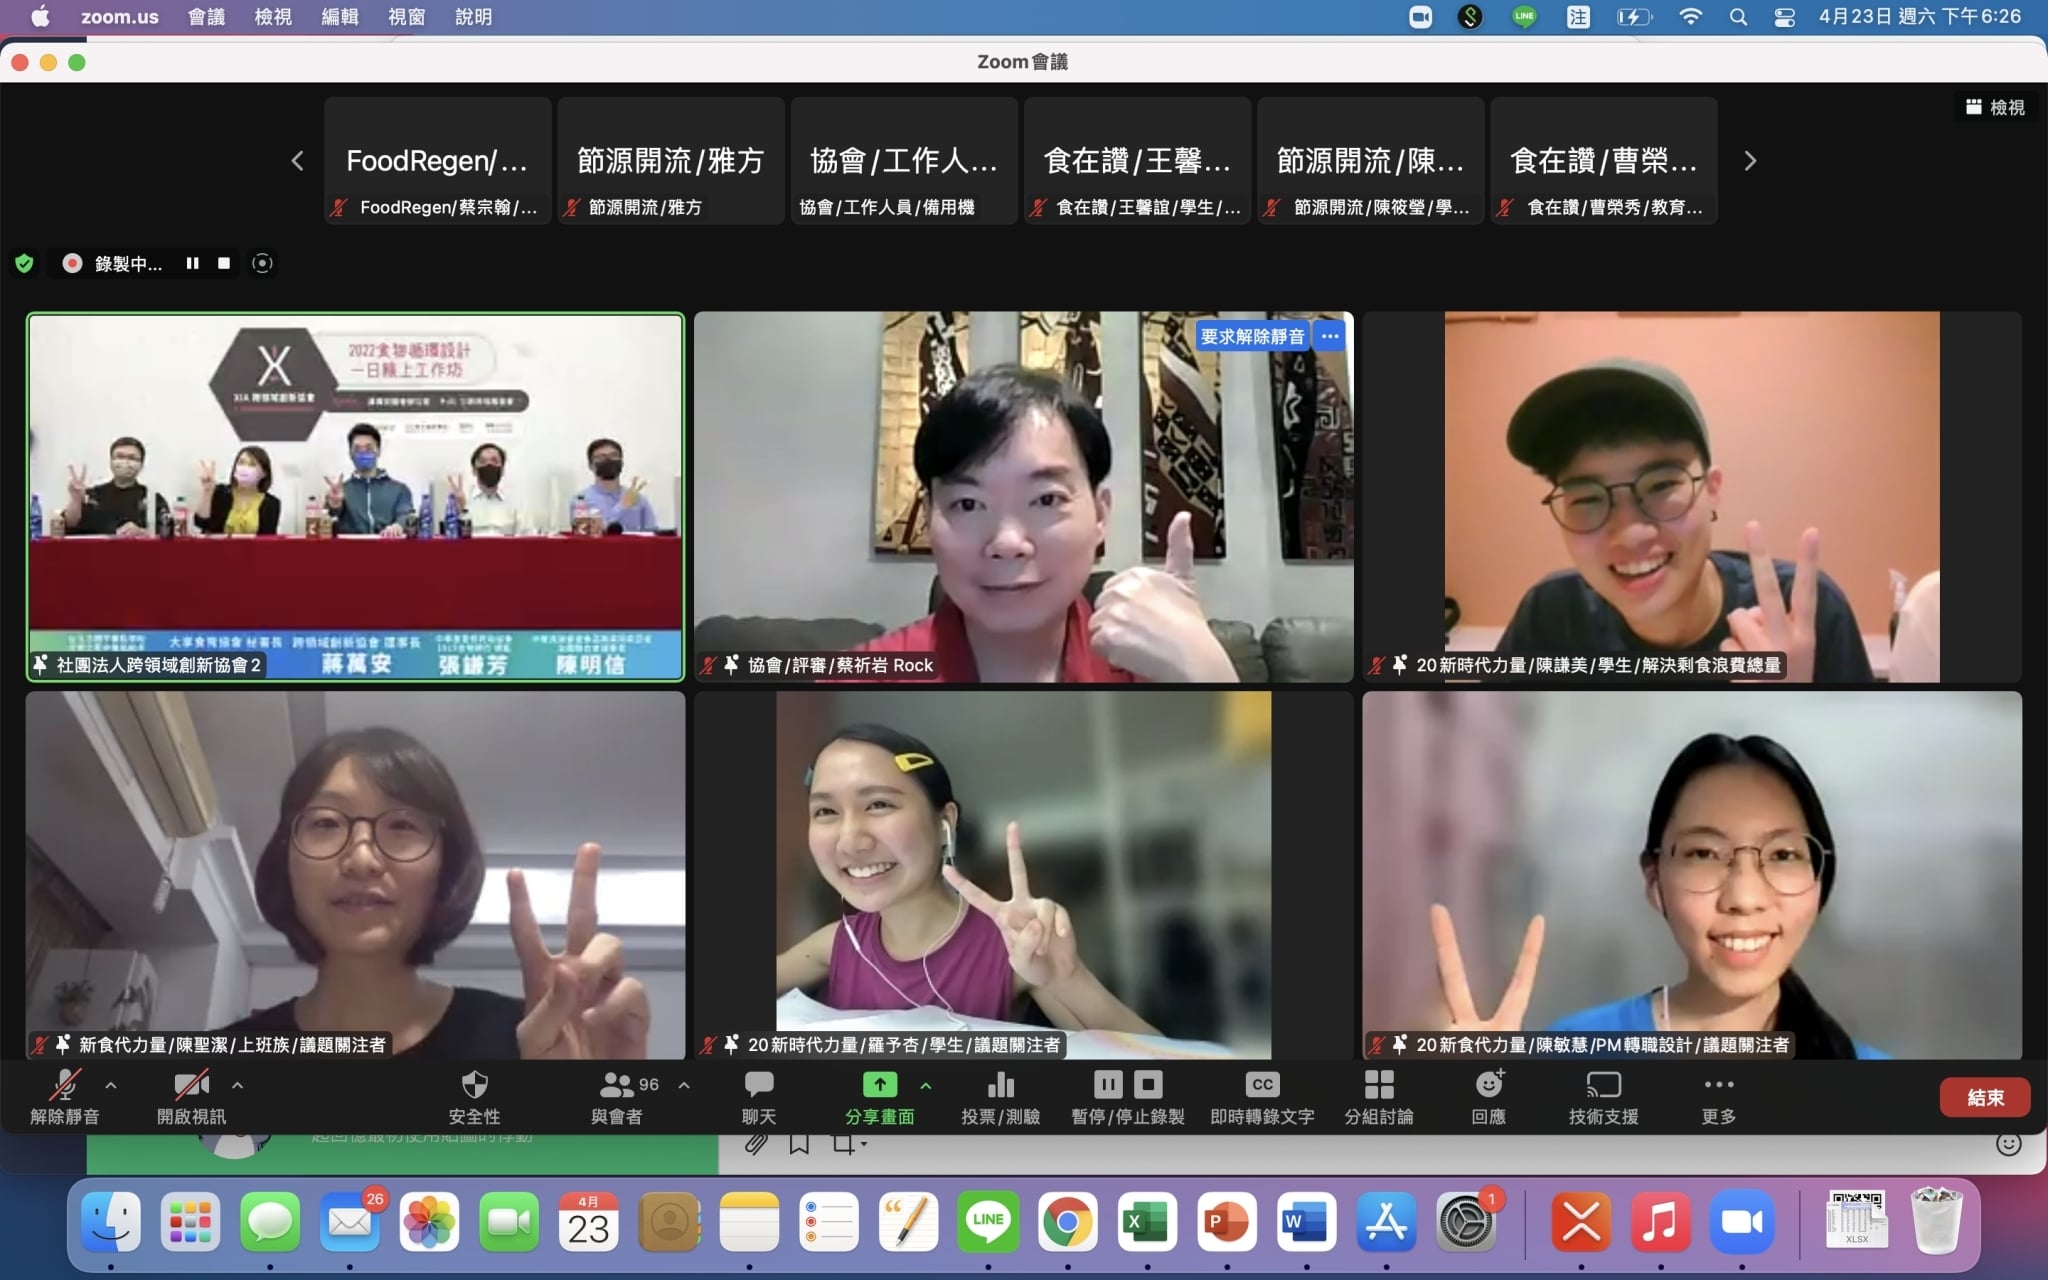The width and height of the screenshot is (2048, 1280).
Task: Show next participants with right chevron
Action: point(1750,161)
